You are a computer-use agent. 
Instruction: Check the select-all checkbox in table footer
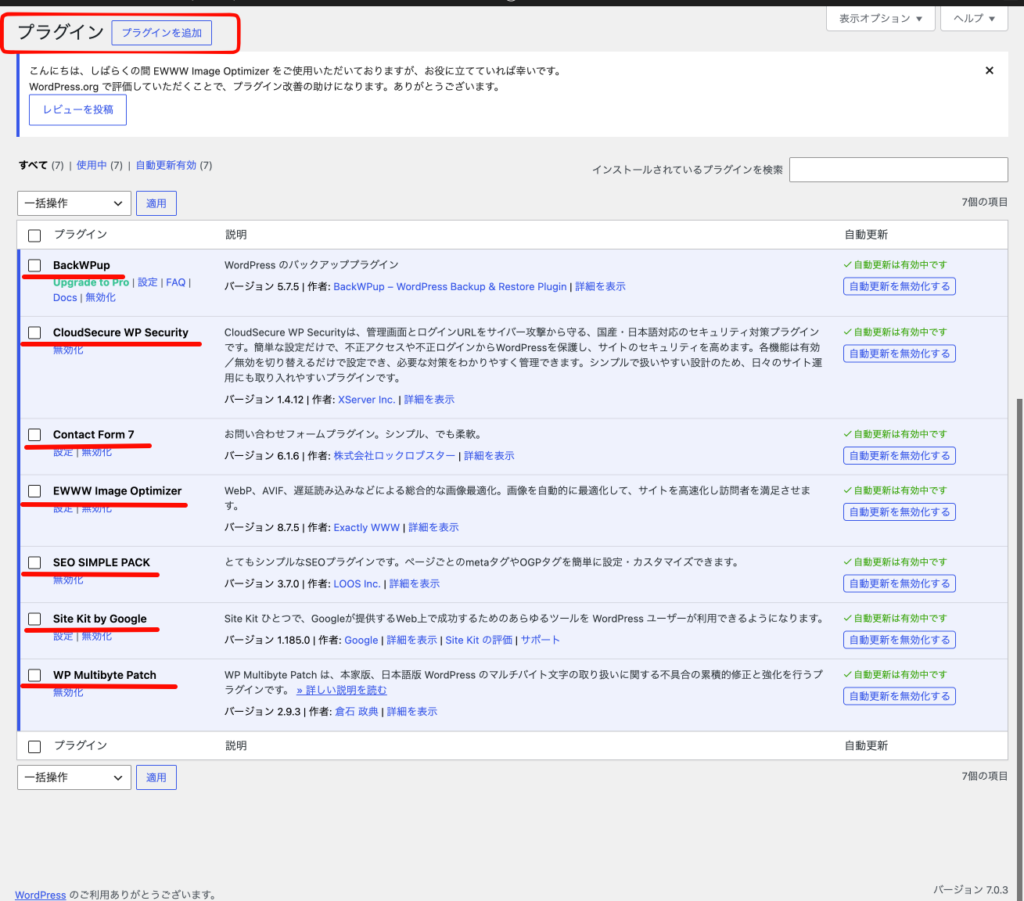(35, 746)
